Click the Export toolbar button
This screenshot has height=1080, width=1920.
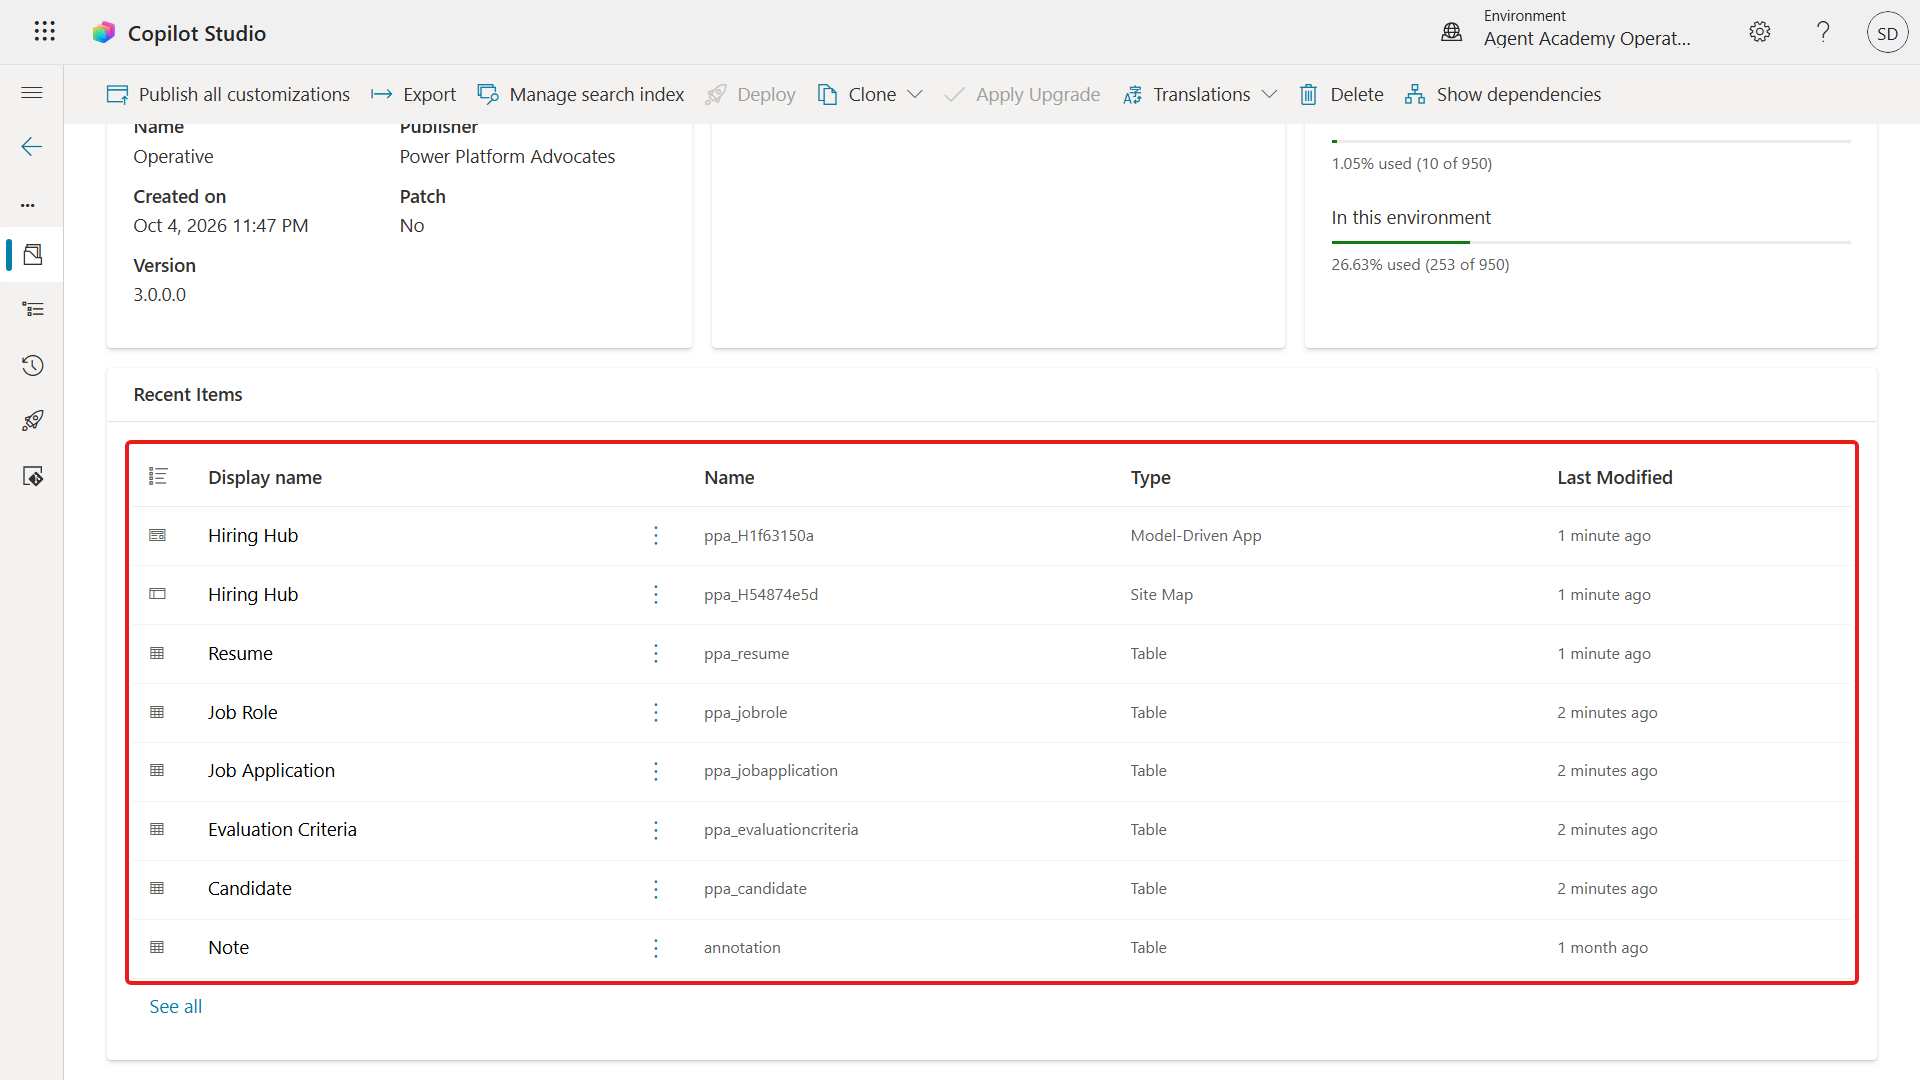click(x=413, y=94)
